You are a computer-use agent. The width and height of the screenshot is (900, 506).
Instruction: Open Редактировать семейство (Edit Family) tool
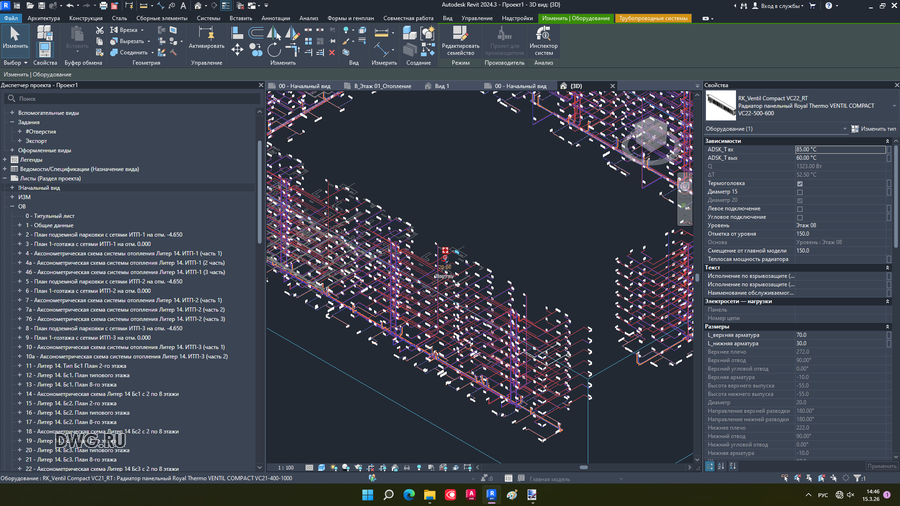460,39
